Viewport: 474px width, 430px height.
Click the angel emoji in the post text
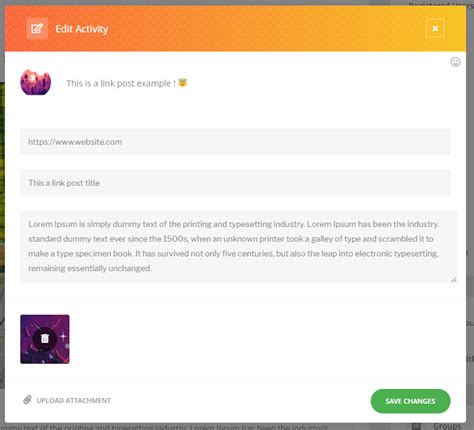tap(183, 82)
